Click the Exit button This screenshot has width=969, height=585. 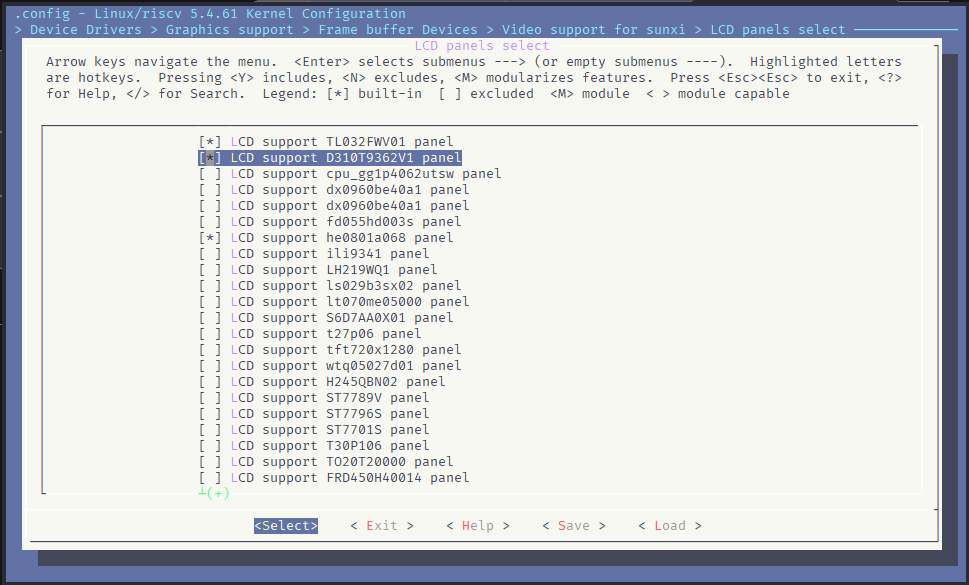click(381, 526)
